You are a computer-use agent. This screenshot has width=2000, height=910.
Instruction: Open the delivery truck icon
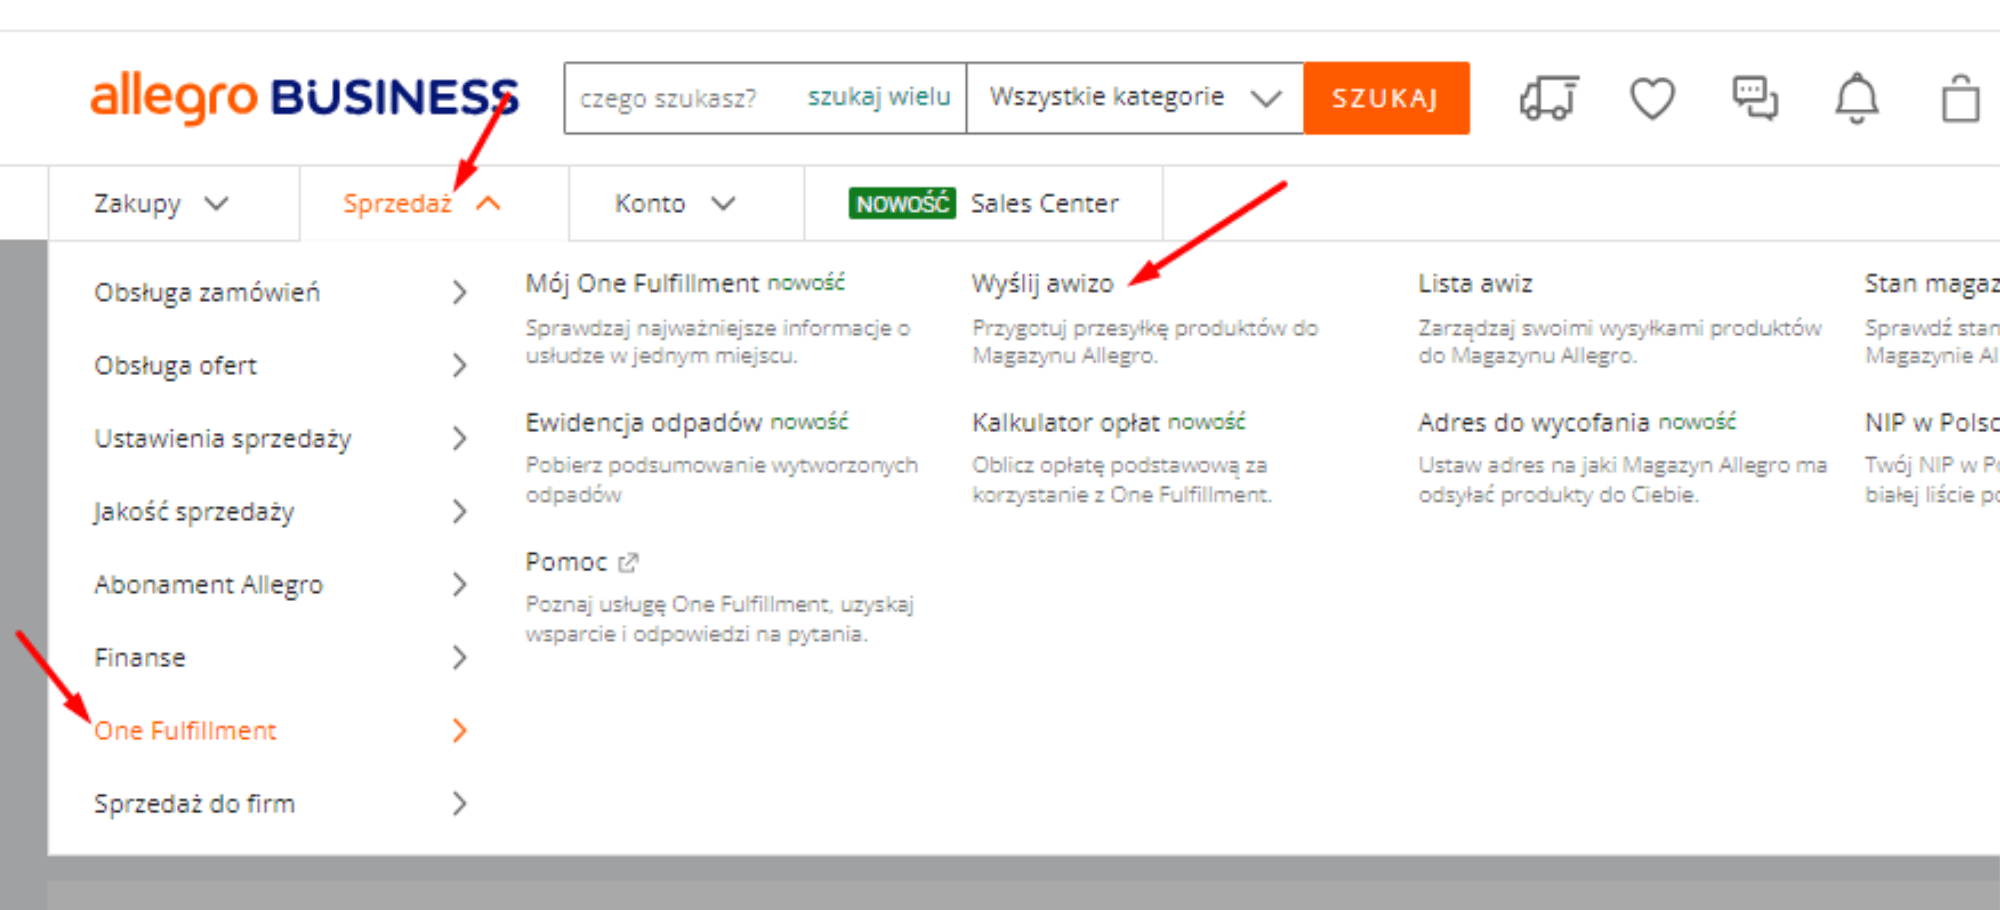(x=1549, y=98)
